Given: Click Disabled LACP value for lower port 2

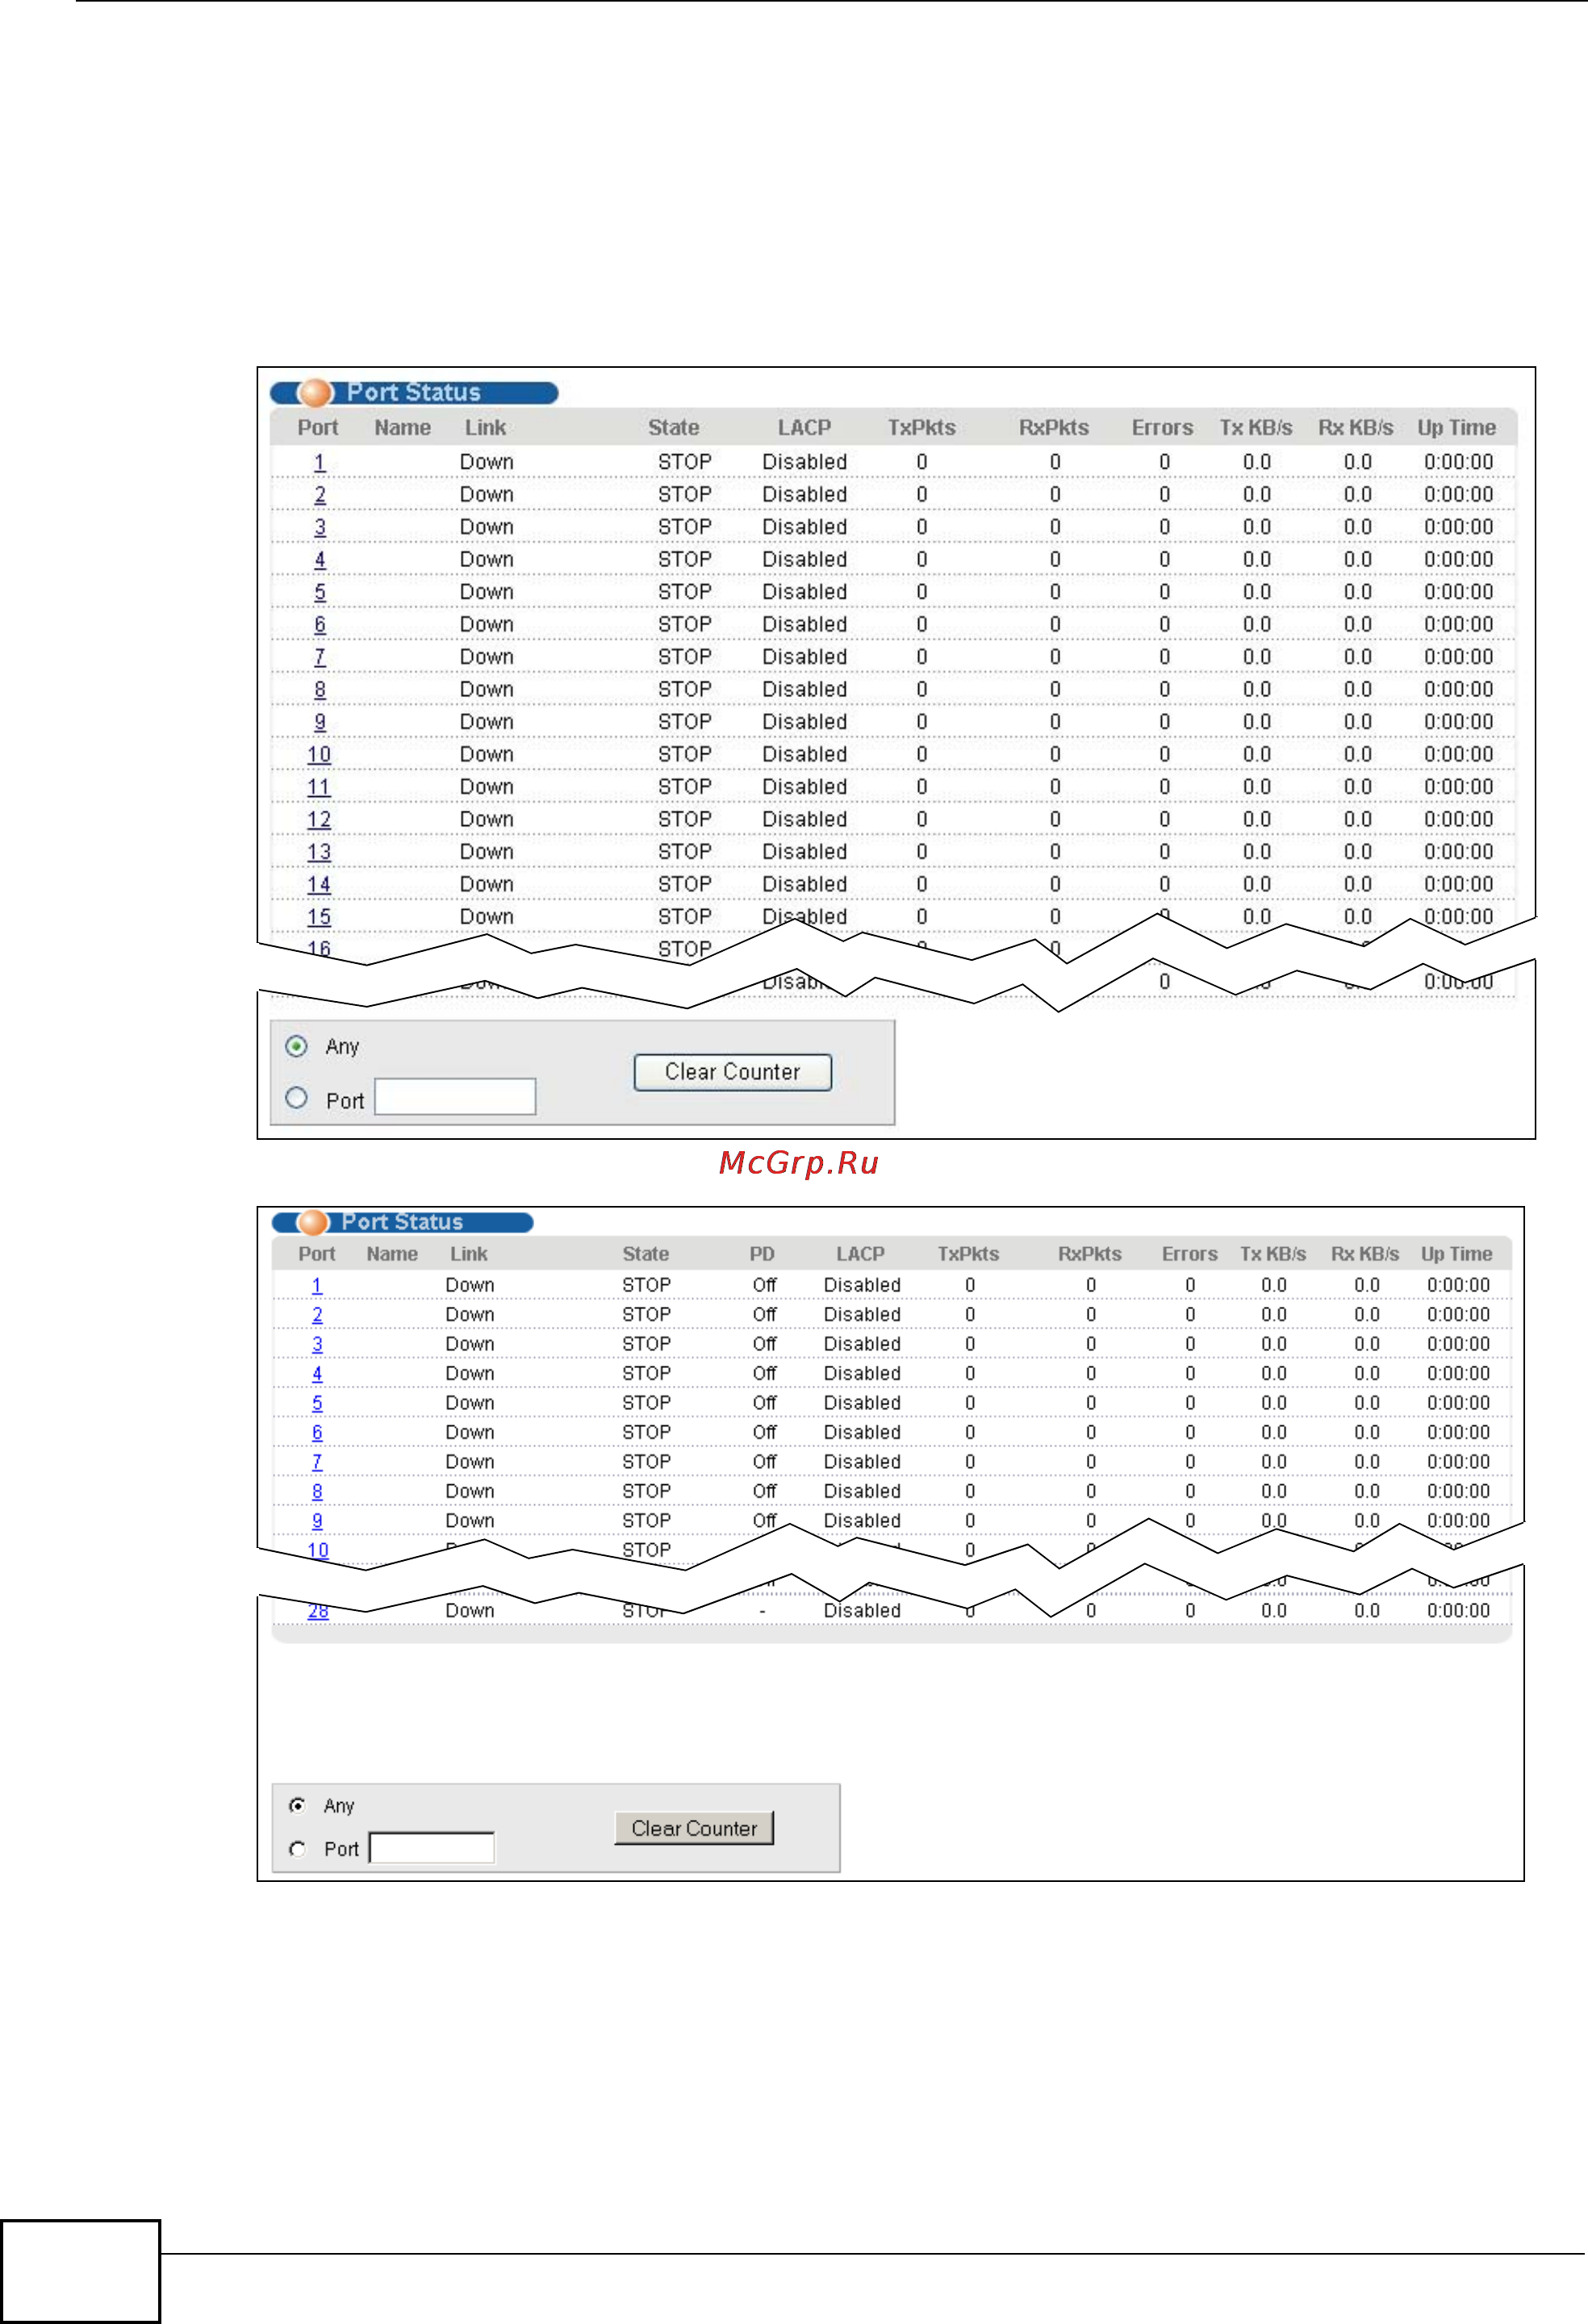Looking at the screenshot, I should (x=862, y=1315).
